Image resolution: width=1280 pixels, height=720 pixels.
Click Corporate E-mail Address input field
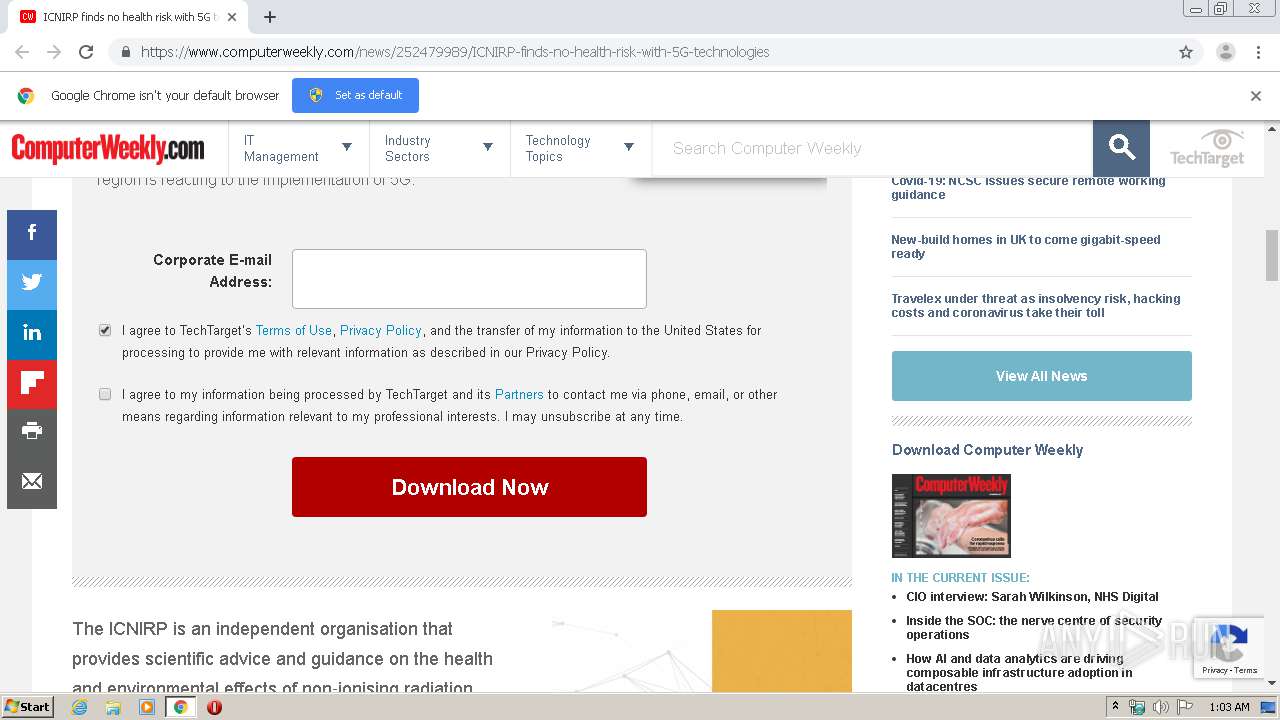point(469,279)
